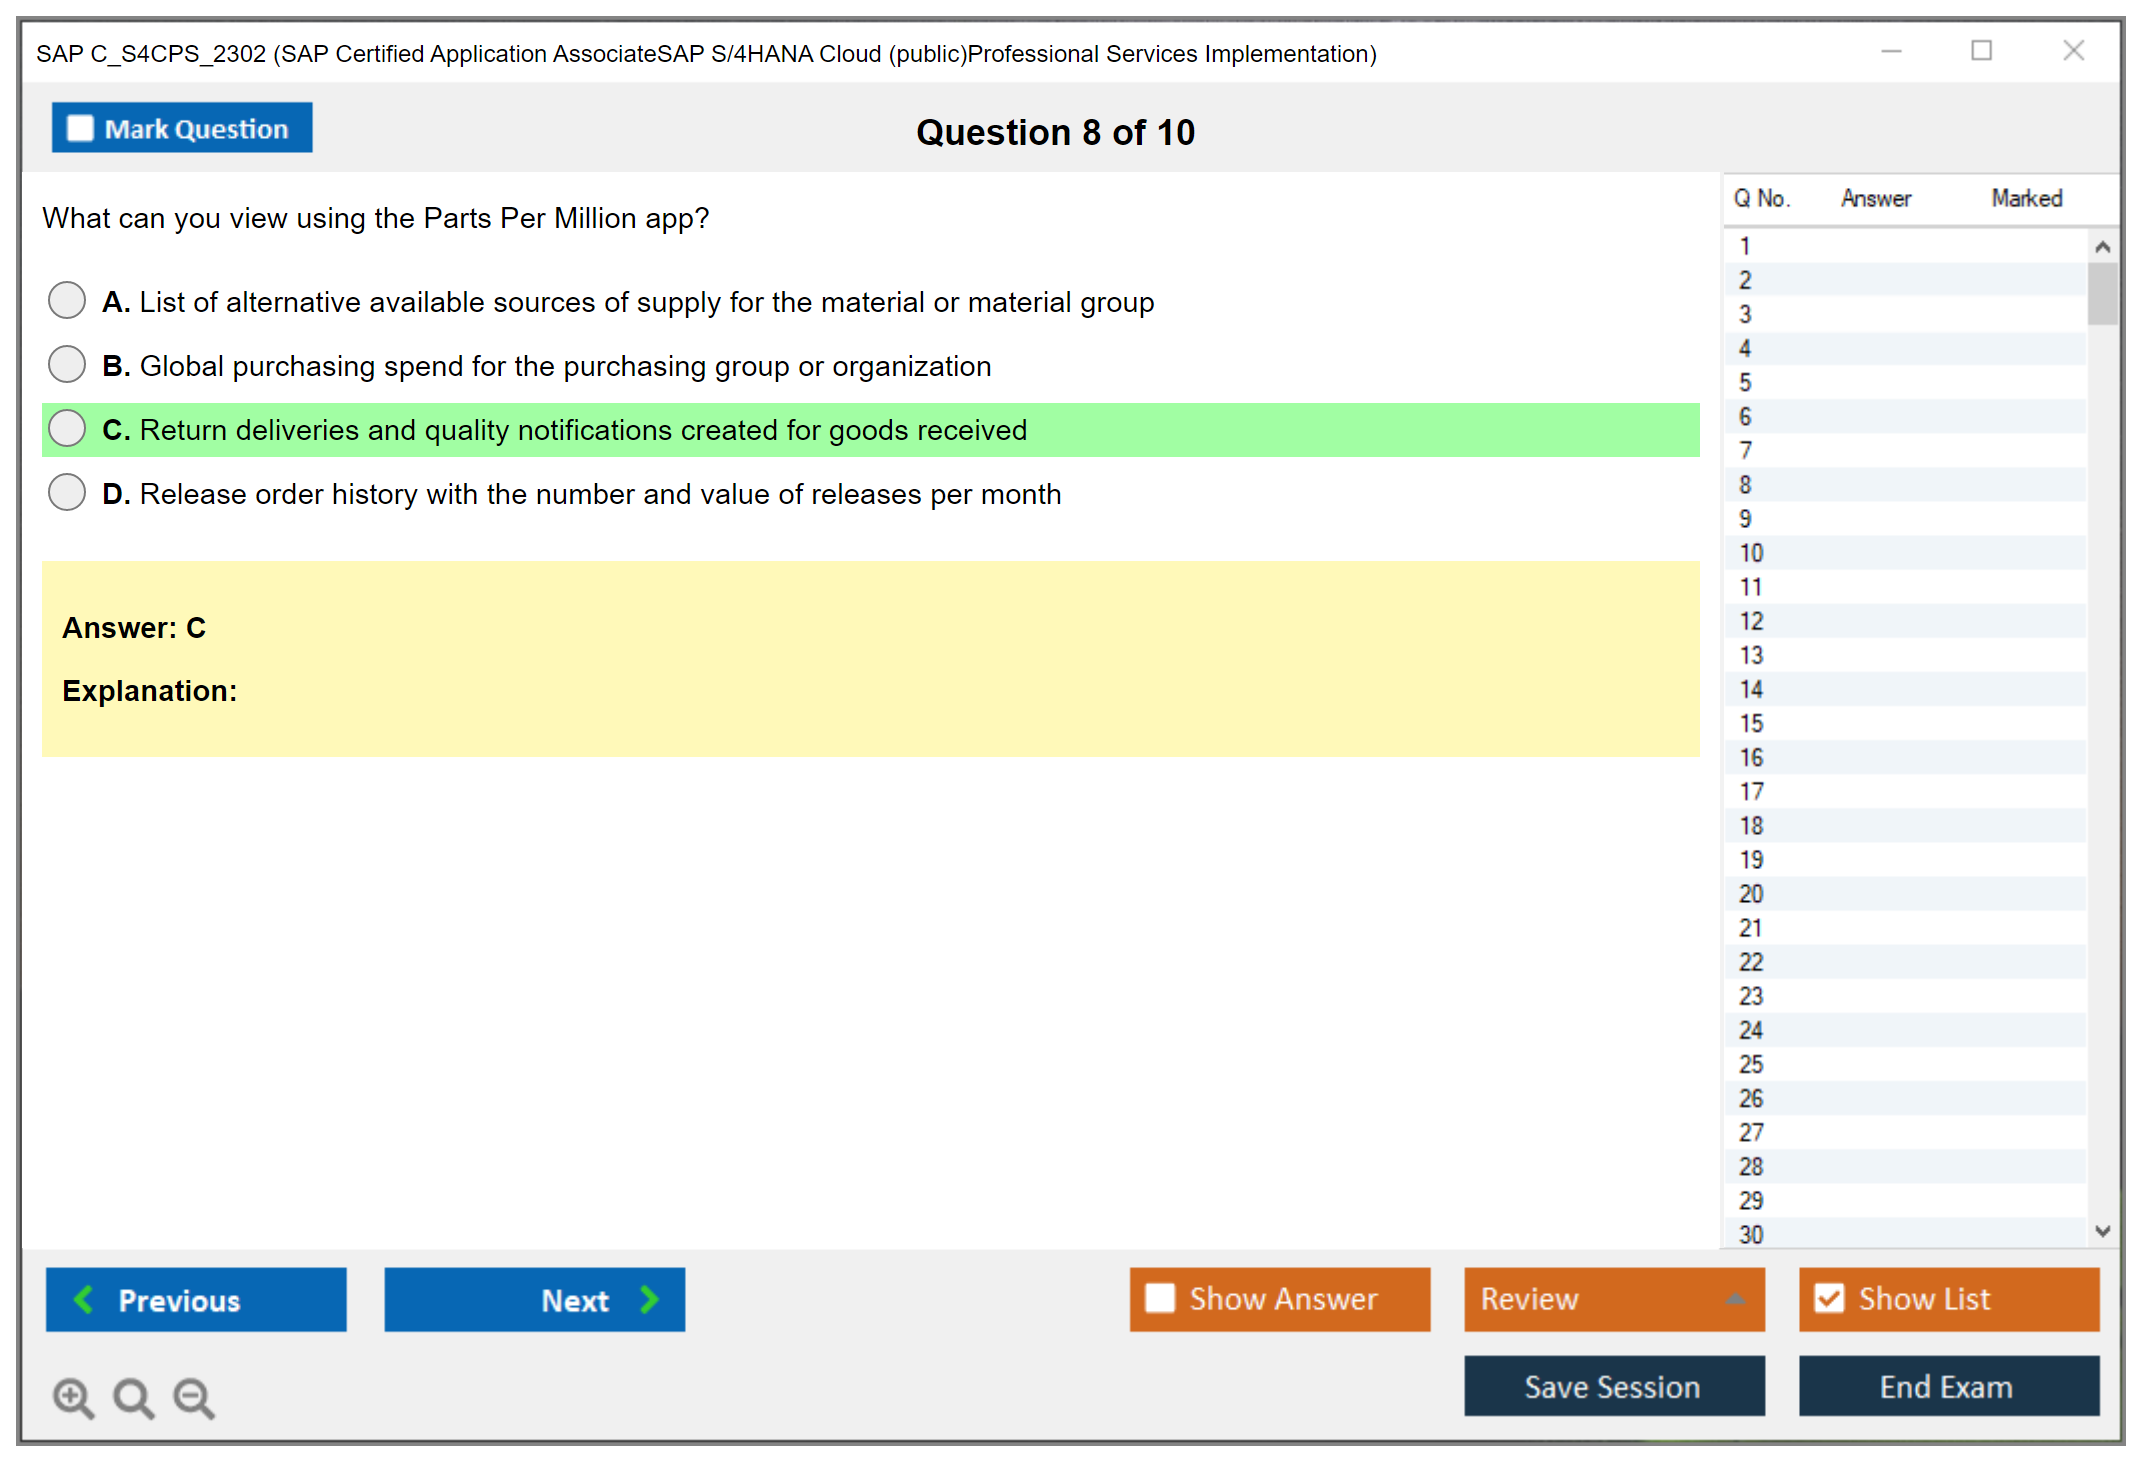2150x1470 pixels.
Task: Select option A alternative sources of supply
Action: pos(67,300)
